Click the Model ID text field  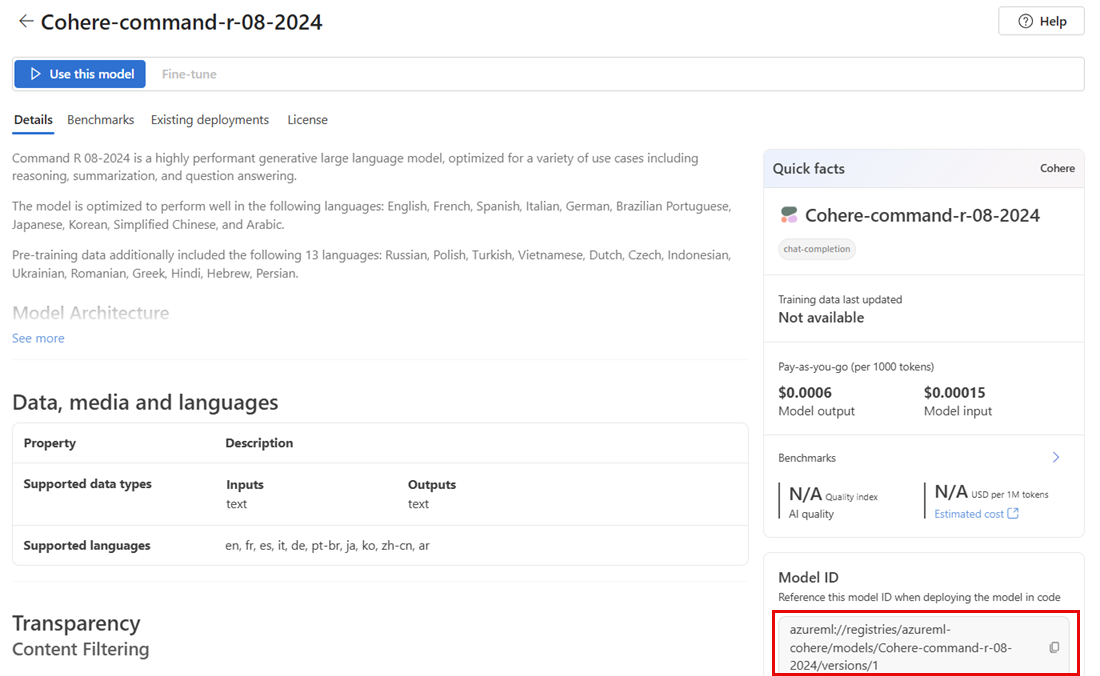pos(925,647)
